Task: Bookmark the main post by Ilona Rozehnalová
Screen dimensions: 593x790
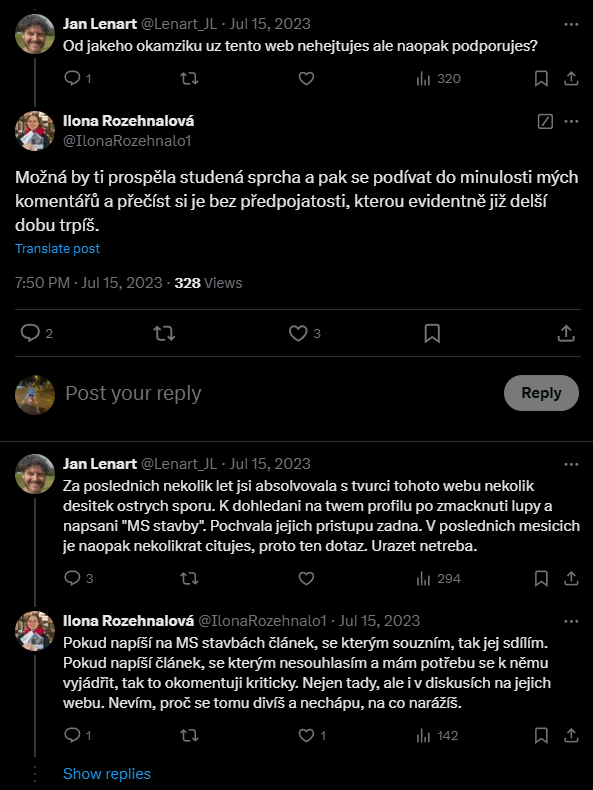Action: pos(432,333)
